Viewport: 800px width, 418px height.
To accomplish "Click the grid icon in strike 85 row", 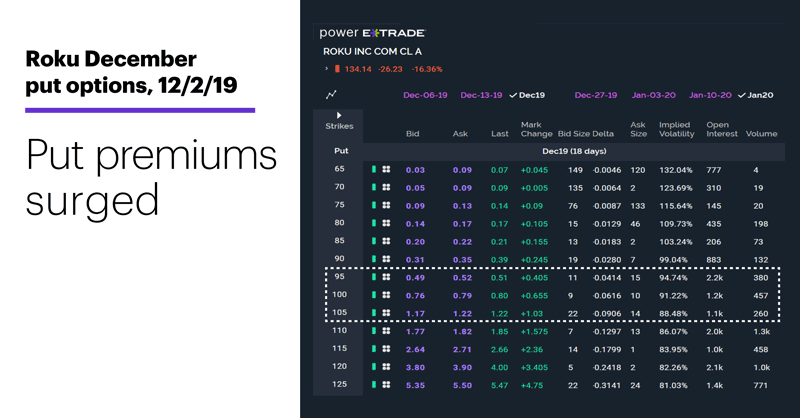I will [386, 241].
